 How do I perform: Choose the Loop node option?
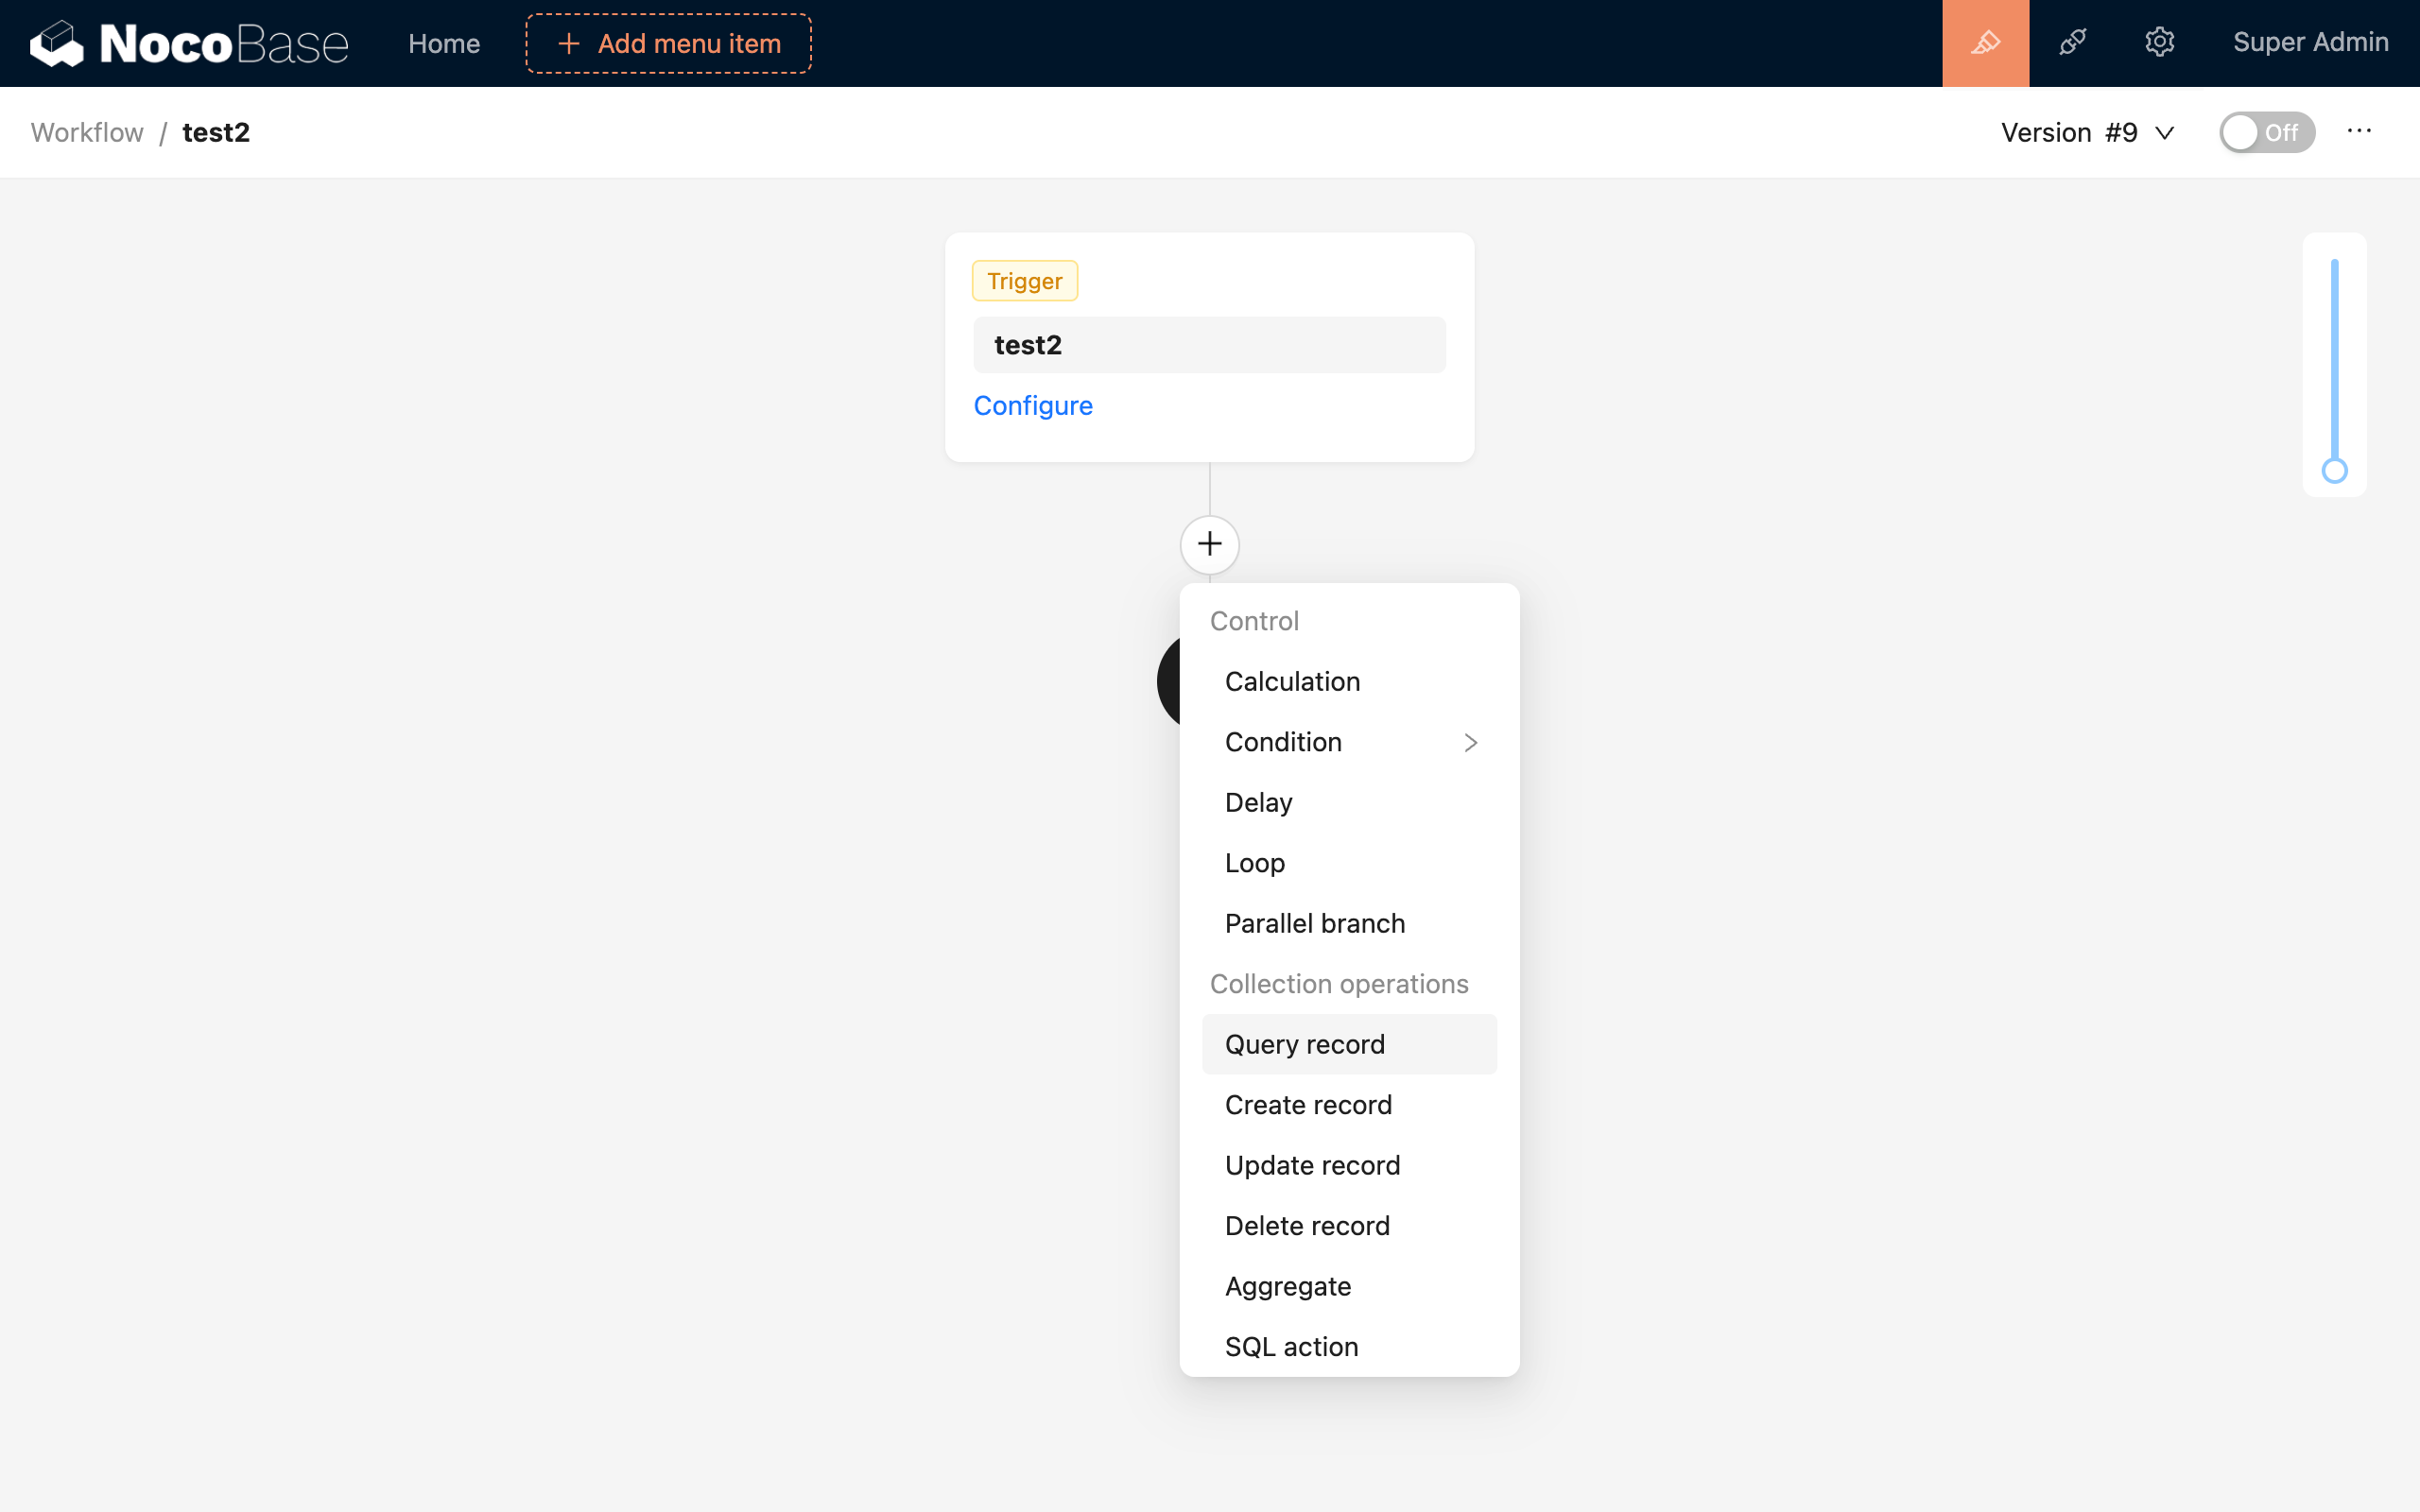1254,862
